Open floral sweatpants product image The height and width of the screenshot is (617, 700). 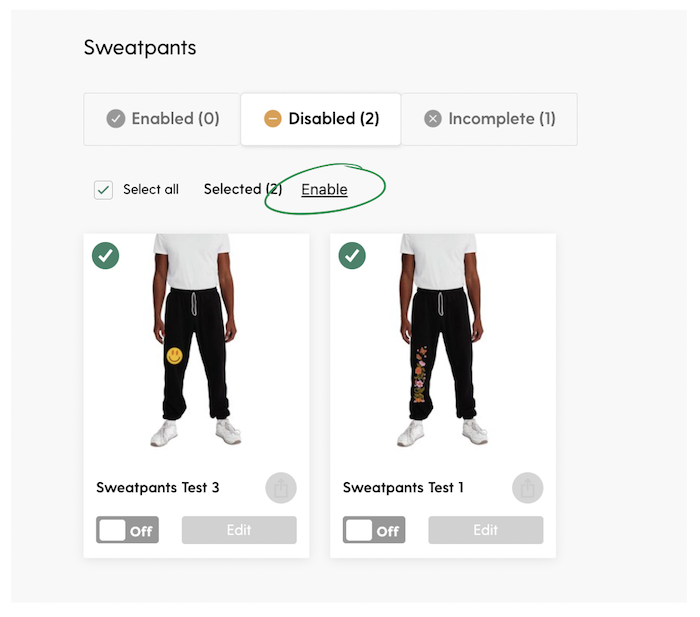click(442, 341)
